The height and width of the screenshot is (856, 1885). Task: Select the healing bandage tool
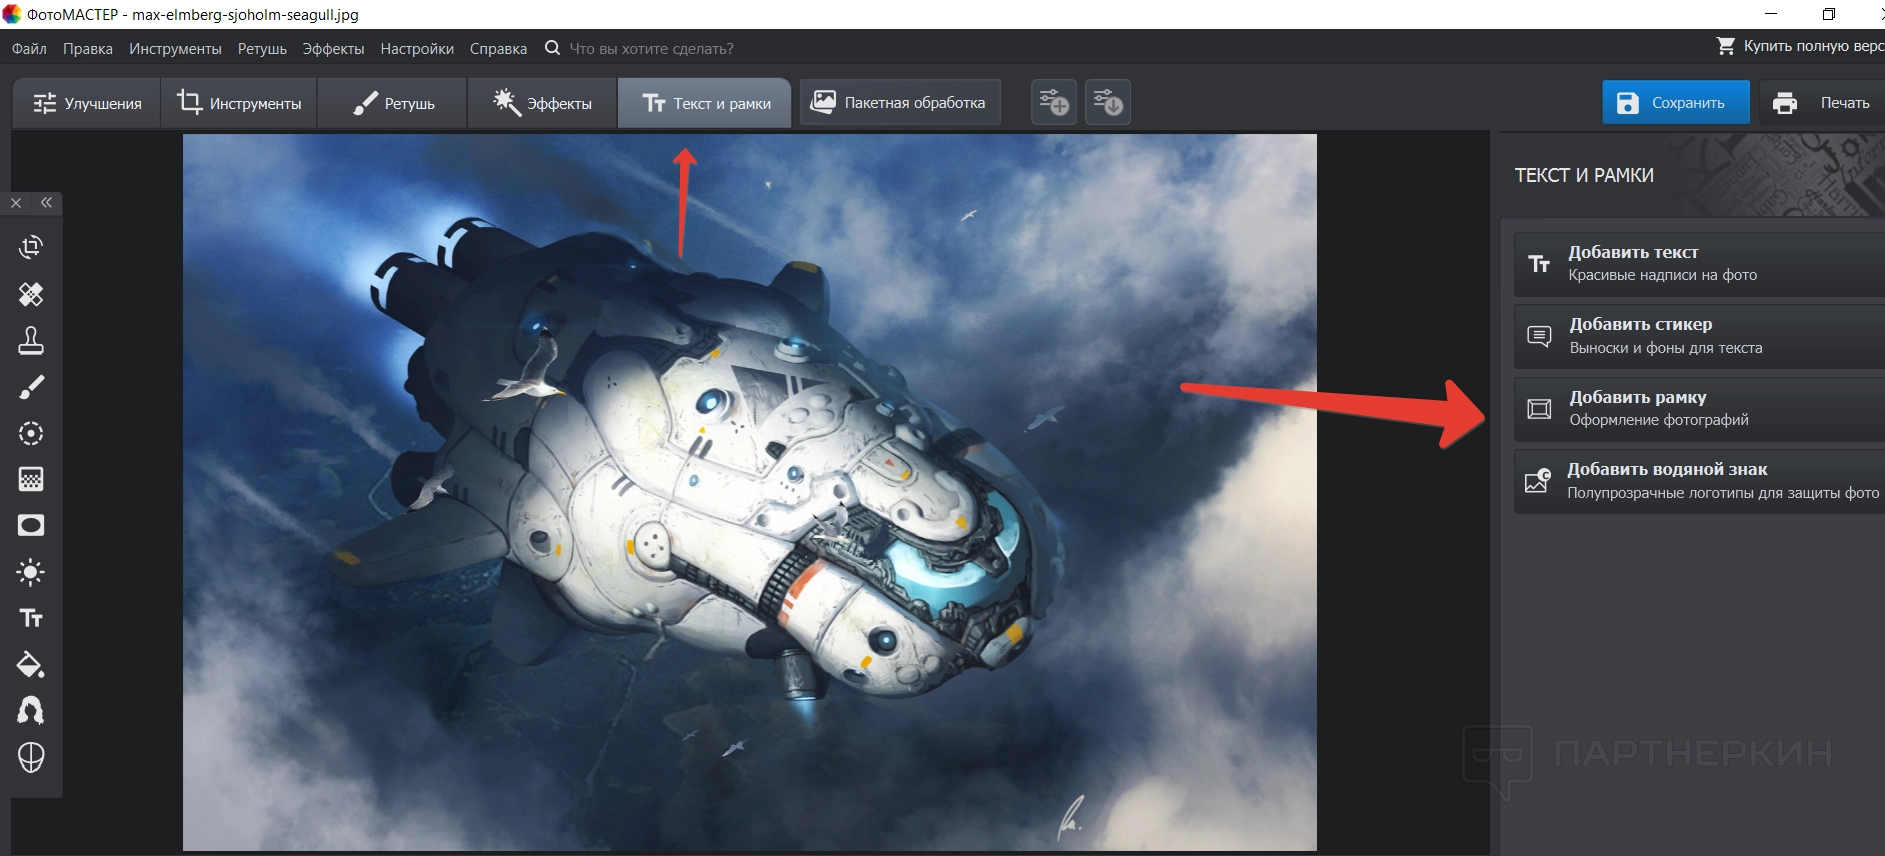[x=31, y=294]
